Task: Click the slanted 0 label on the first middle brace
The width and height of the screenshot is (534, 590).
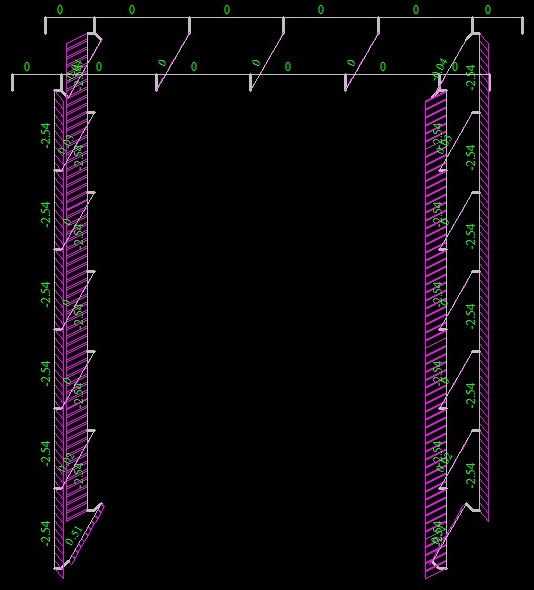Action: pos(162,62)
